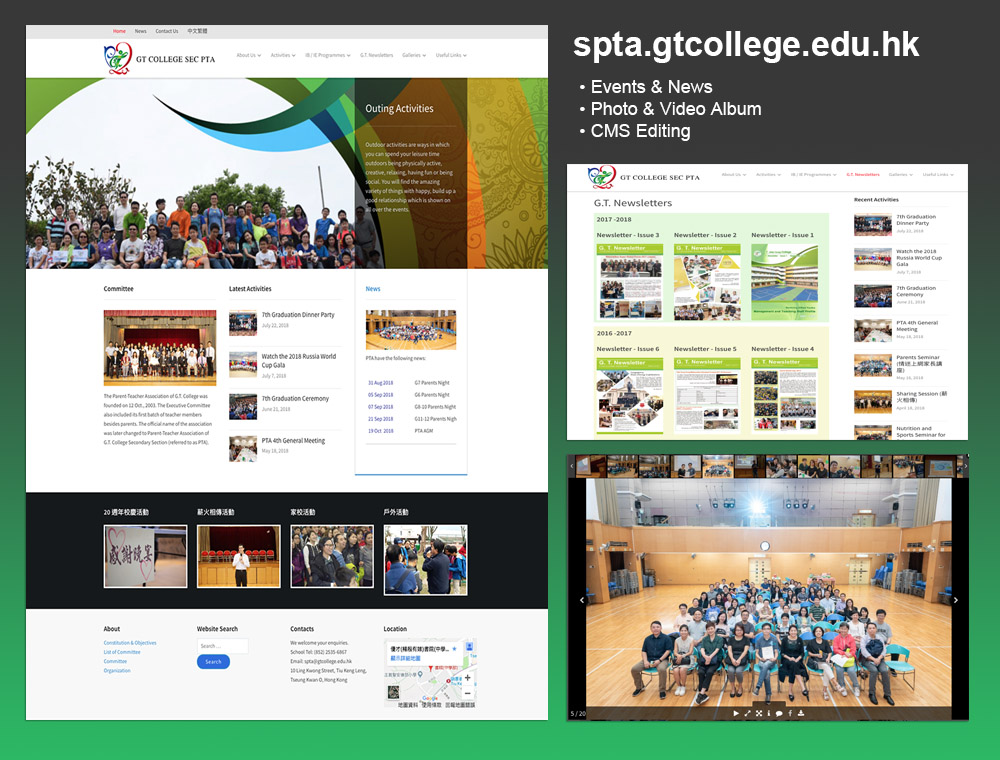Click 顯示詳細地圖 link on the map

click(x=405, y=657)
